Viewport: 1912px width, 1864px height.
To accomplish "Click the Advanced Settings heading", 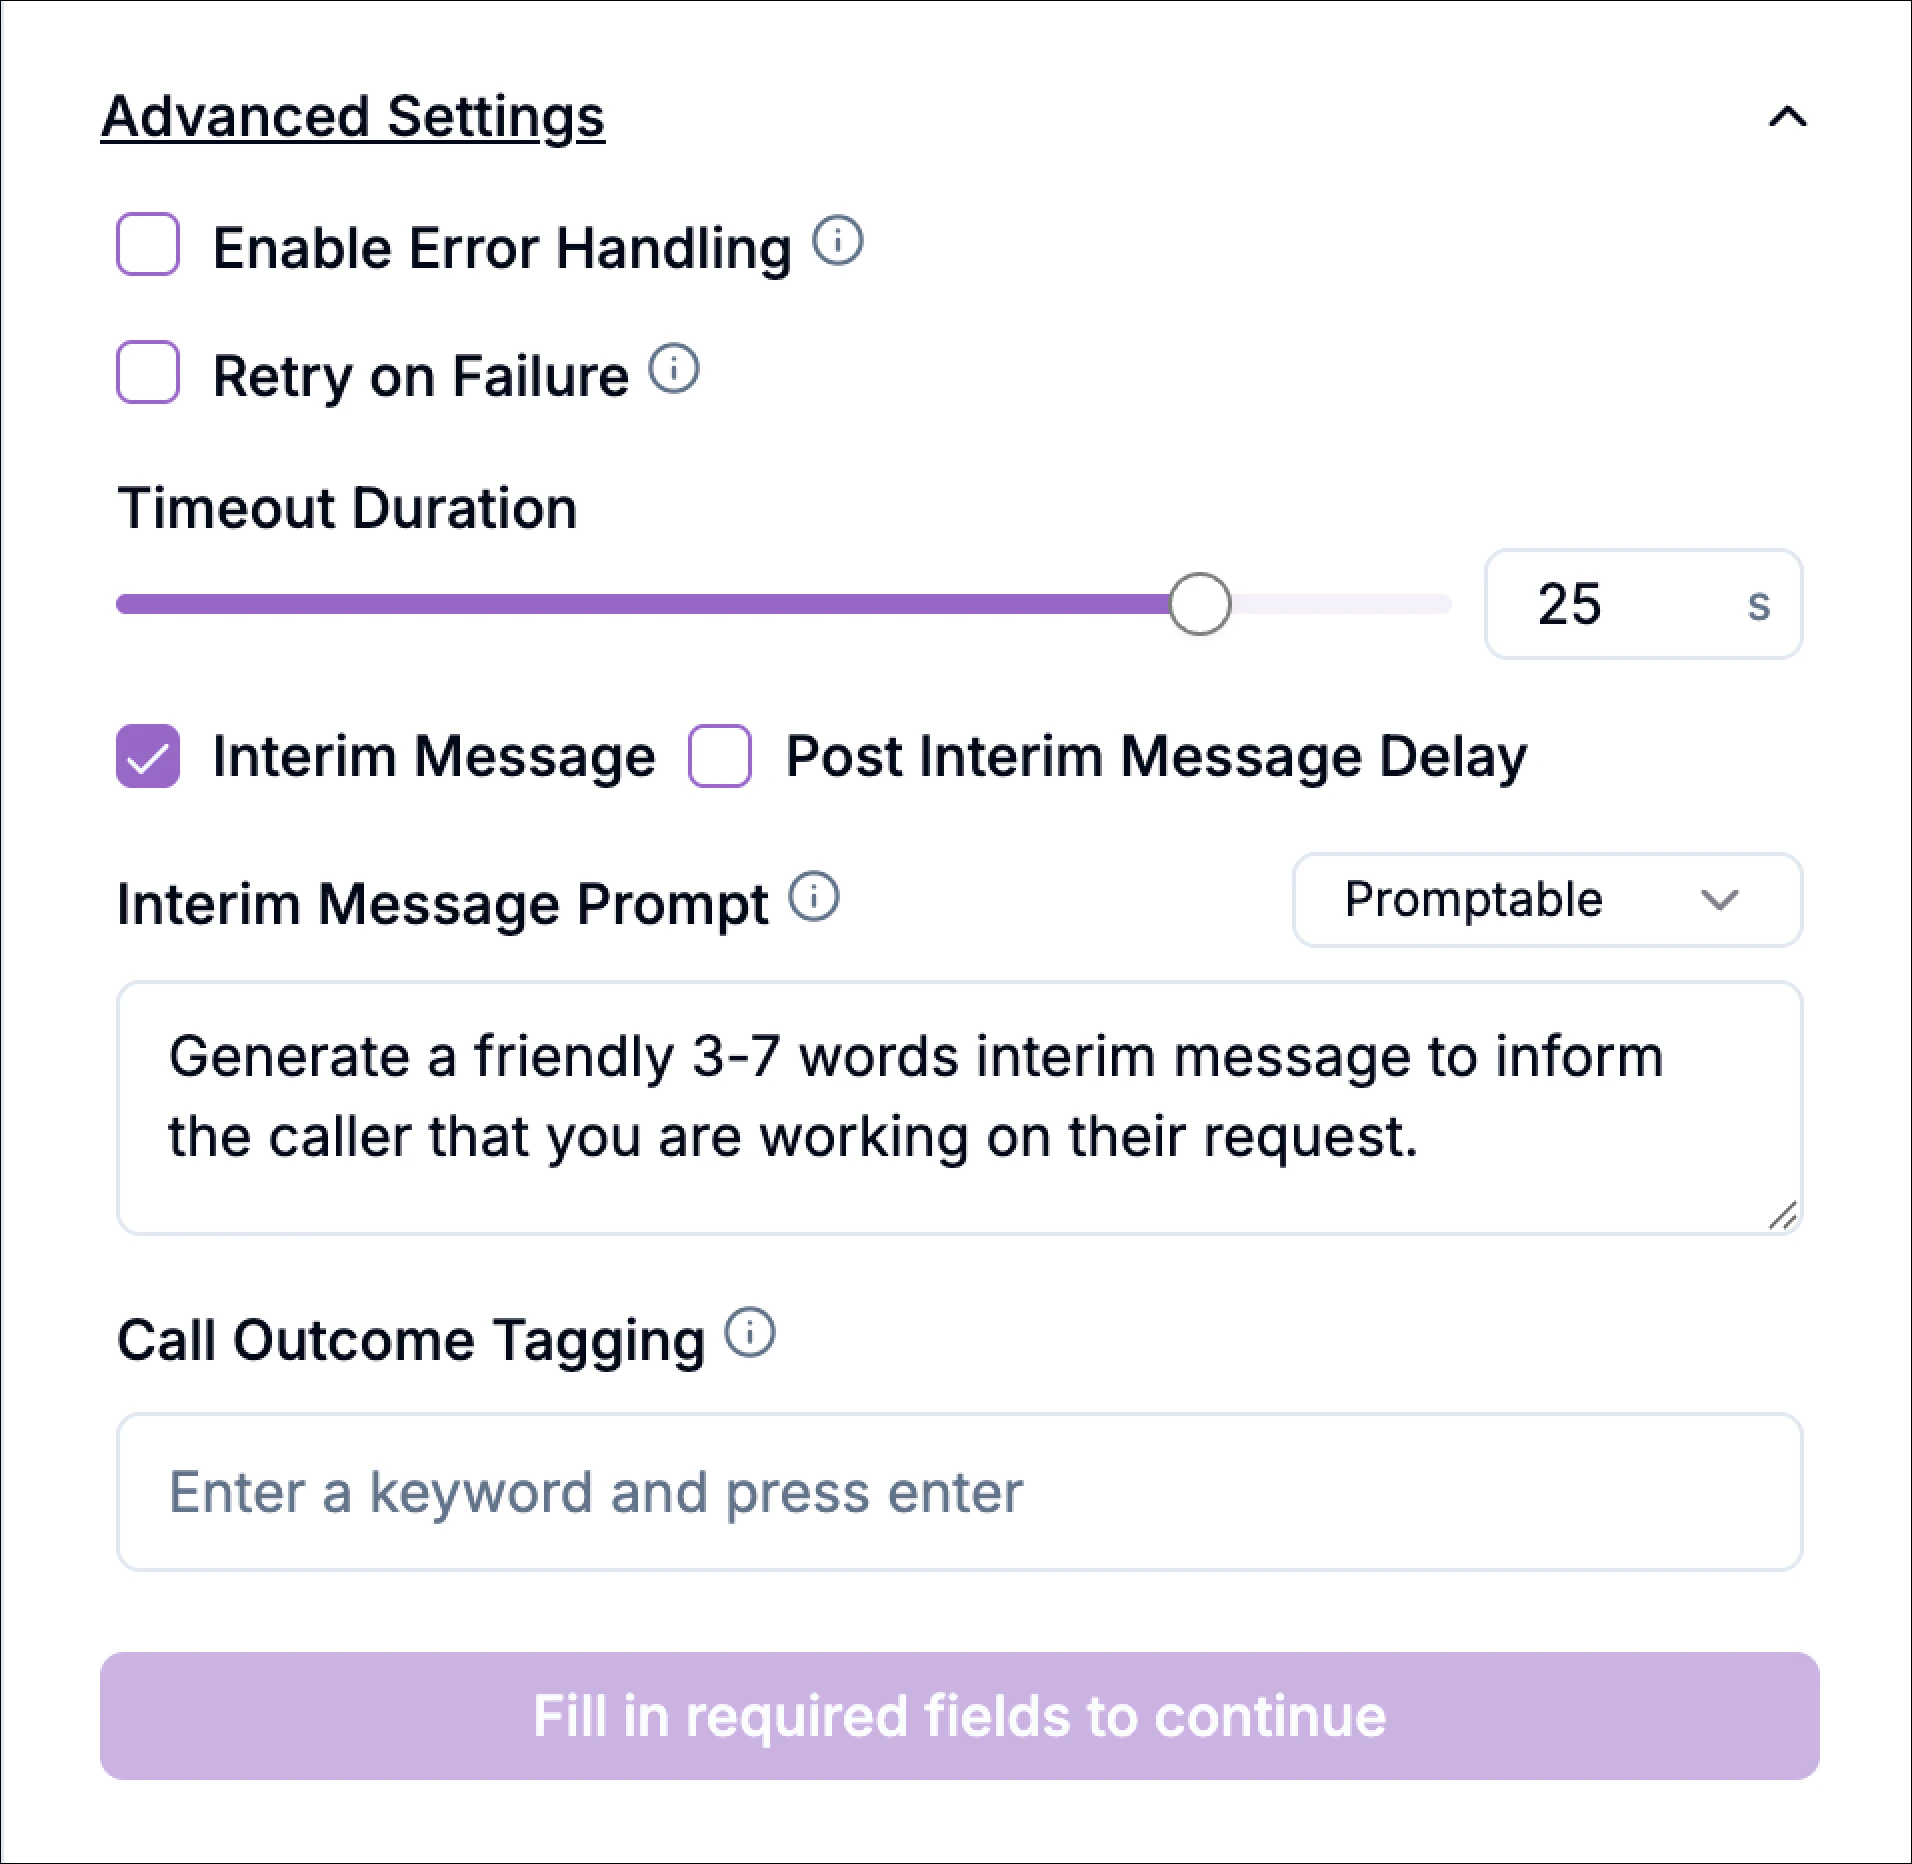I will 352,115.
